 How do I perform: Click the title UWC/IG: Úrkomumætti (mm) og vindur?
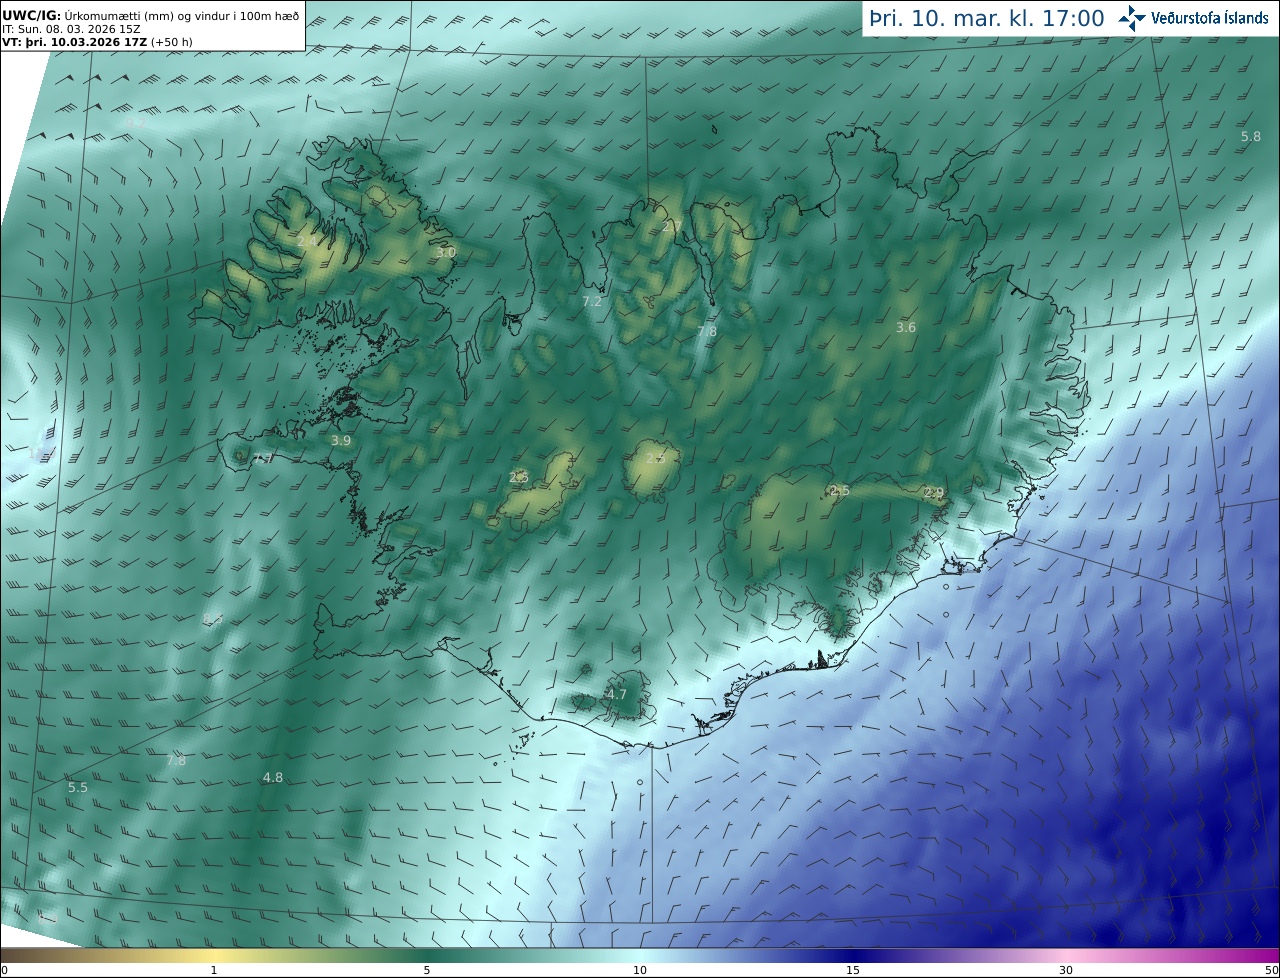click(150, 16)
